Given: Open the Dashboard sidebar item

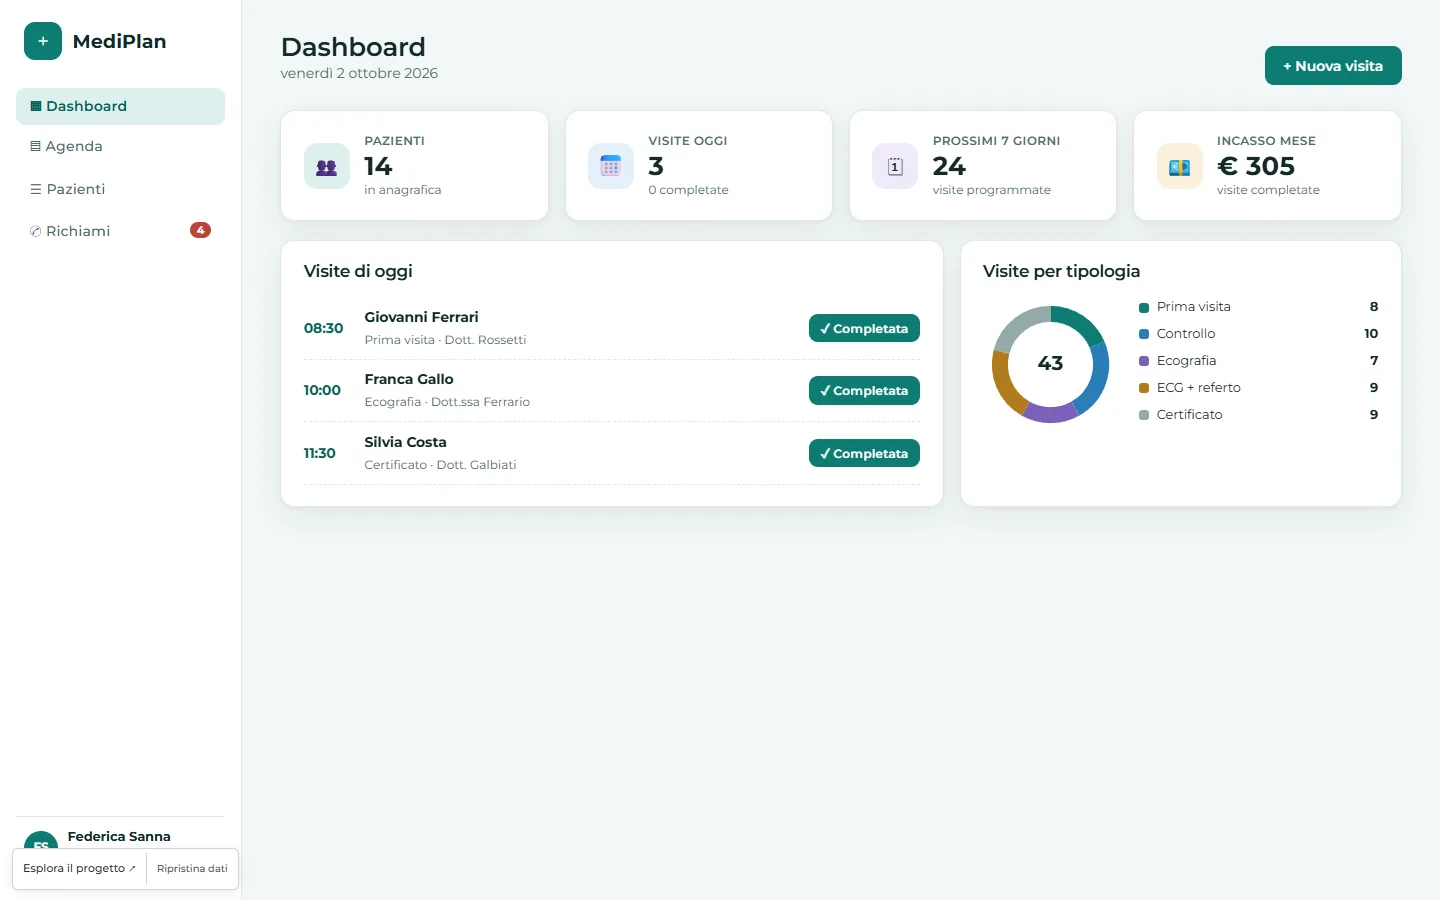Looking at the screenshot, I should click(x=120, y=106).
